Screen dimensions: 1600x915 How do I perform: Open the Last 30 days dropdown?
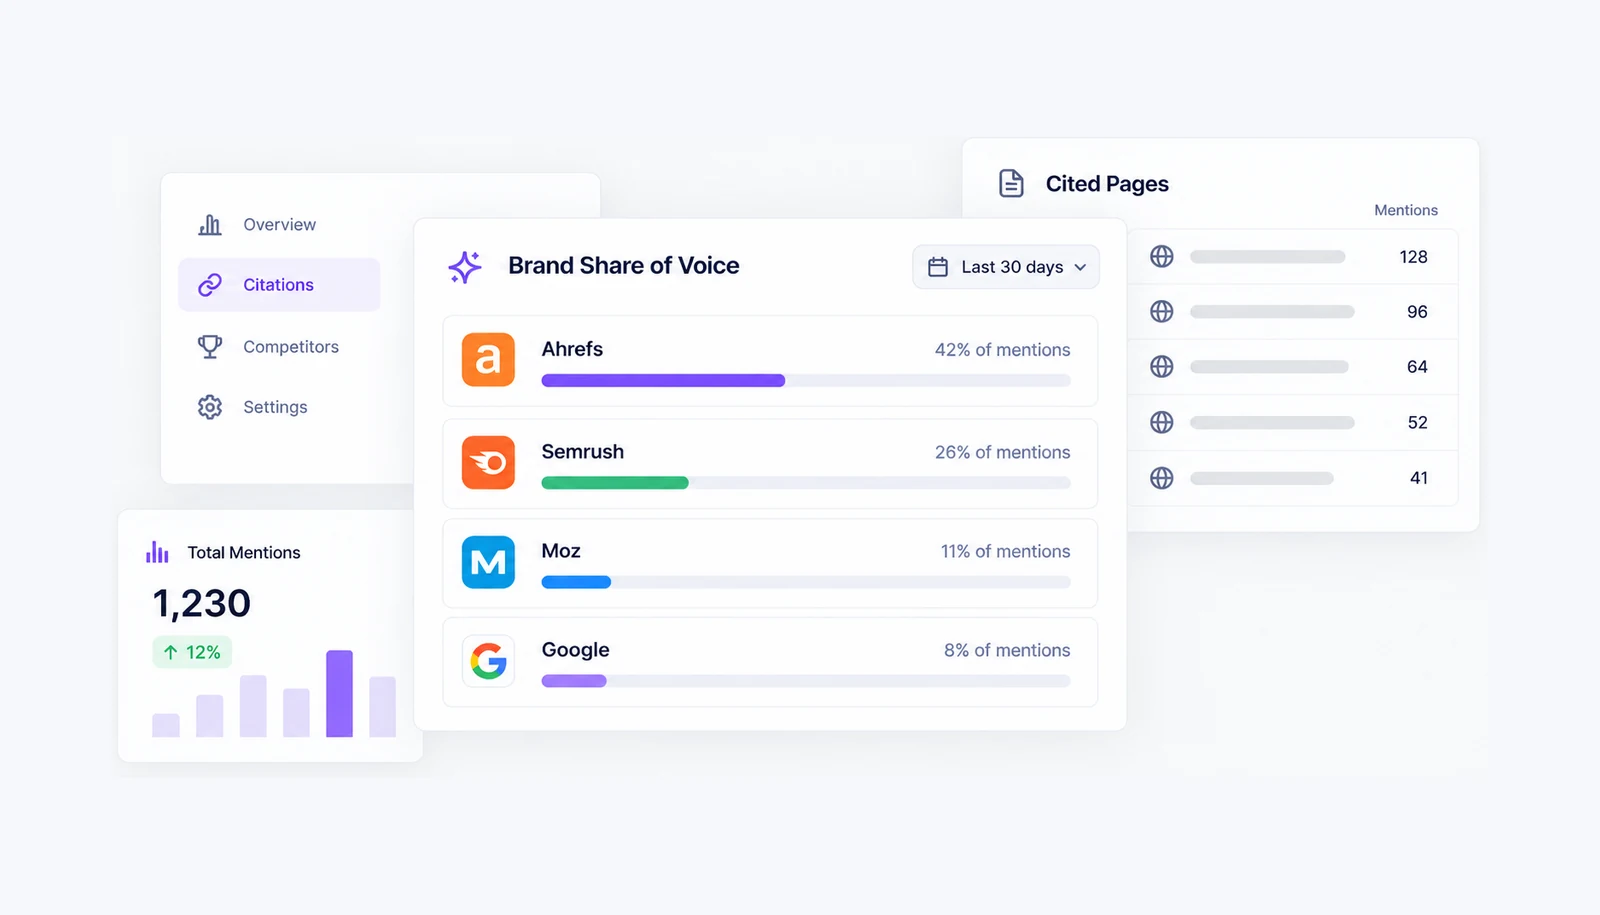(x=1006, y=267)
